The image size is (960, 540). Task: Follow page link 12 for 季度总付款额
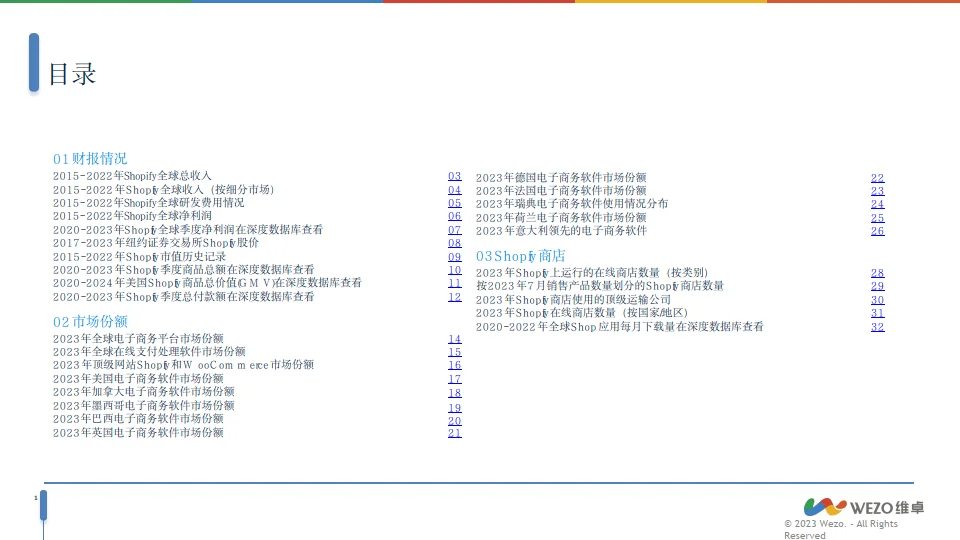tap(454, 297)
